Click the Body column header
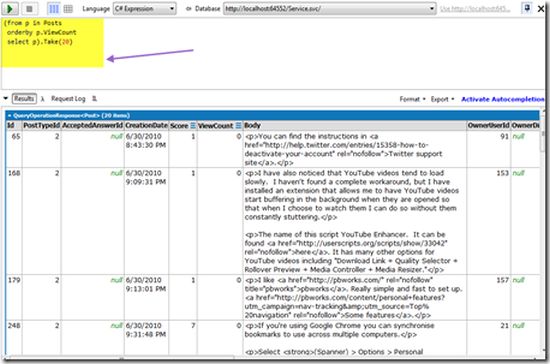Viewport: 550px width, 364px height. [355, 126]
